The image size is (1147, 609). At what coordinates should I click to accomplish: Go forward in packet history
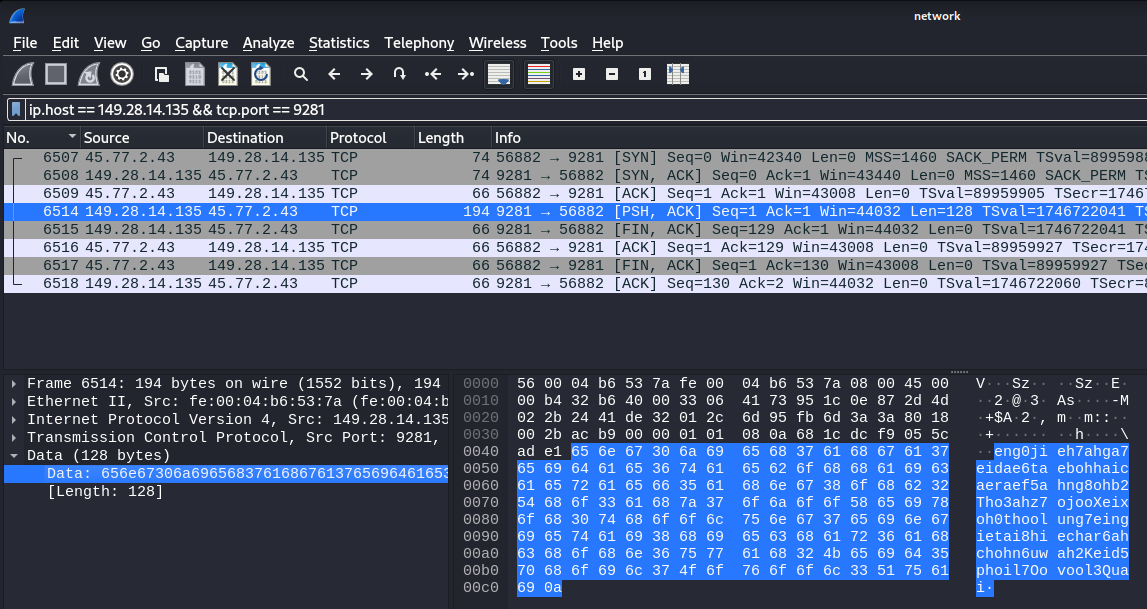tap(366, 74)
